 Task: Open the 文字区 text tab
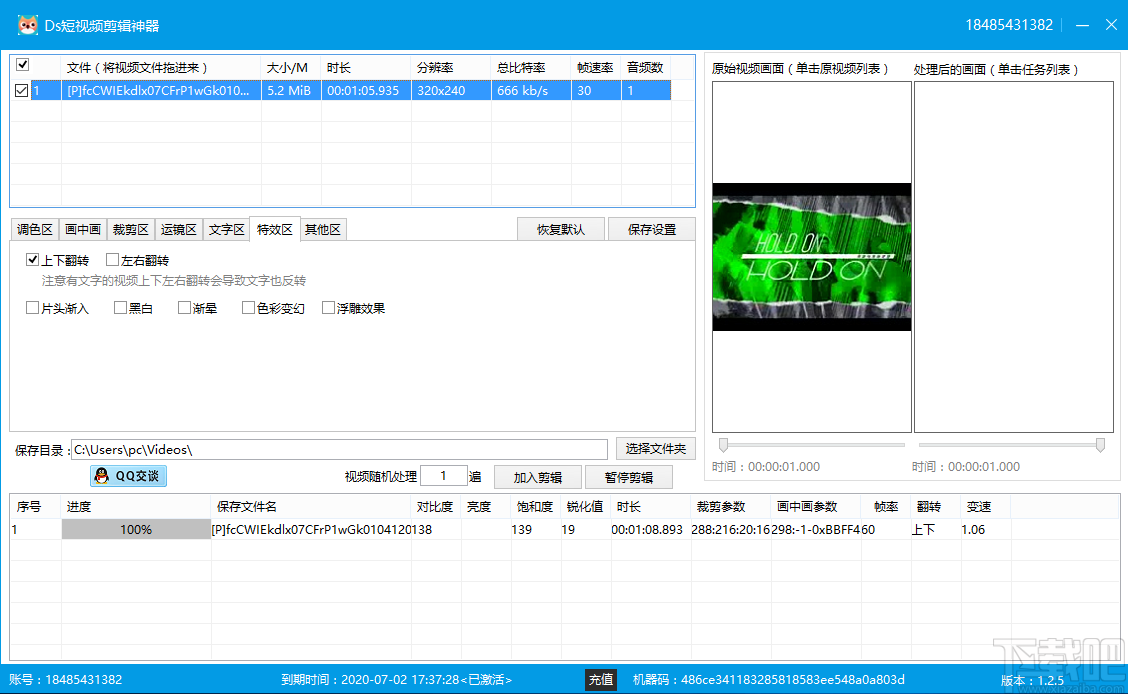[227, 228]
